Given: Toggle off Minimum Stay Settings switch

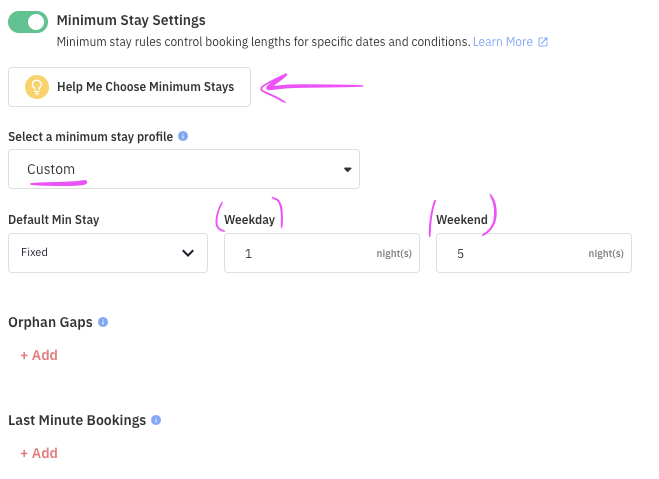Looking at the screenshot, I should (28, 22).
